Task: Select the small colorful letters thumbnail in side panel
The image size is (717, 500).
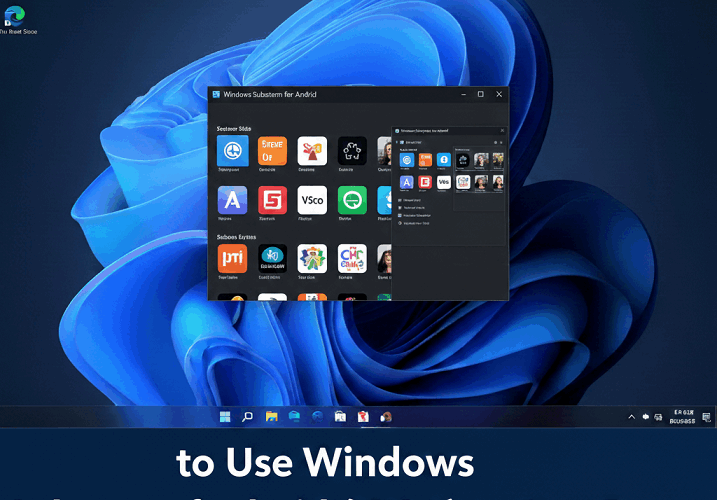Action: click(463, 182)
